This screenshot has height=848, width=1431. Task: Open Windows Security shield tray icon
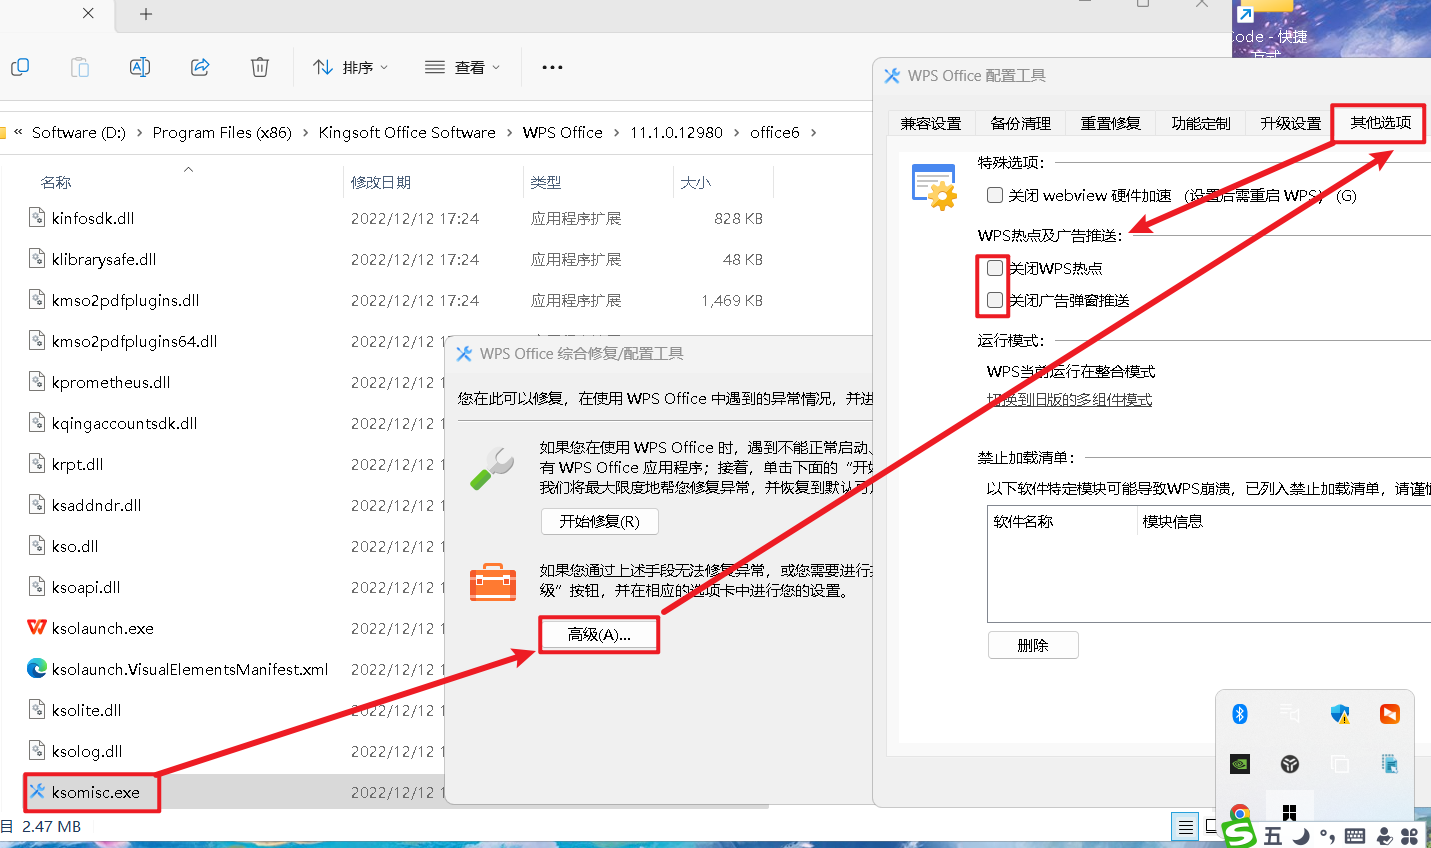1340,713
